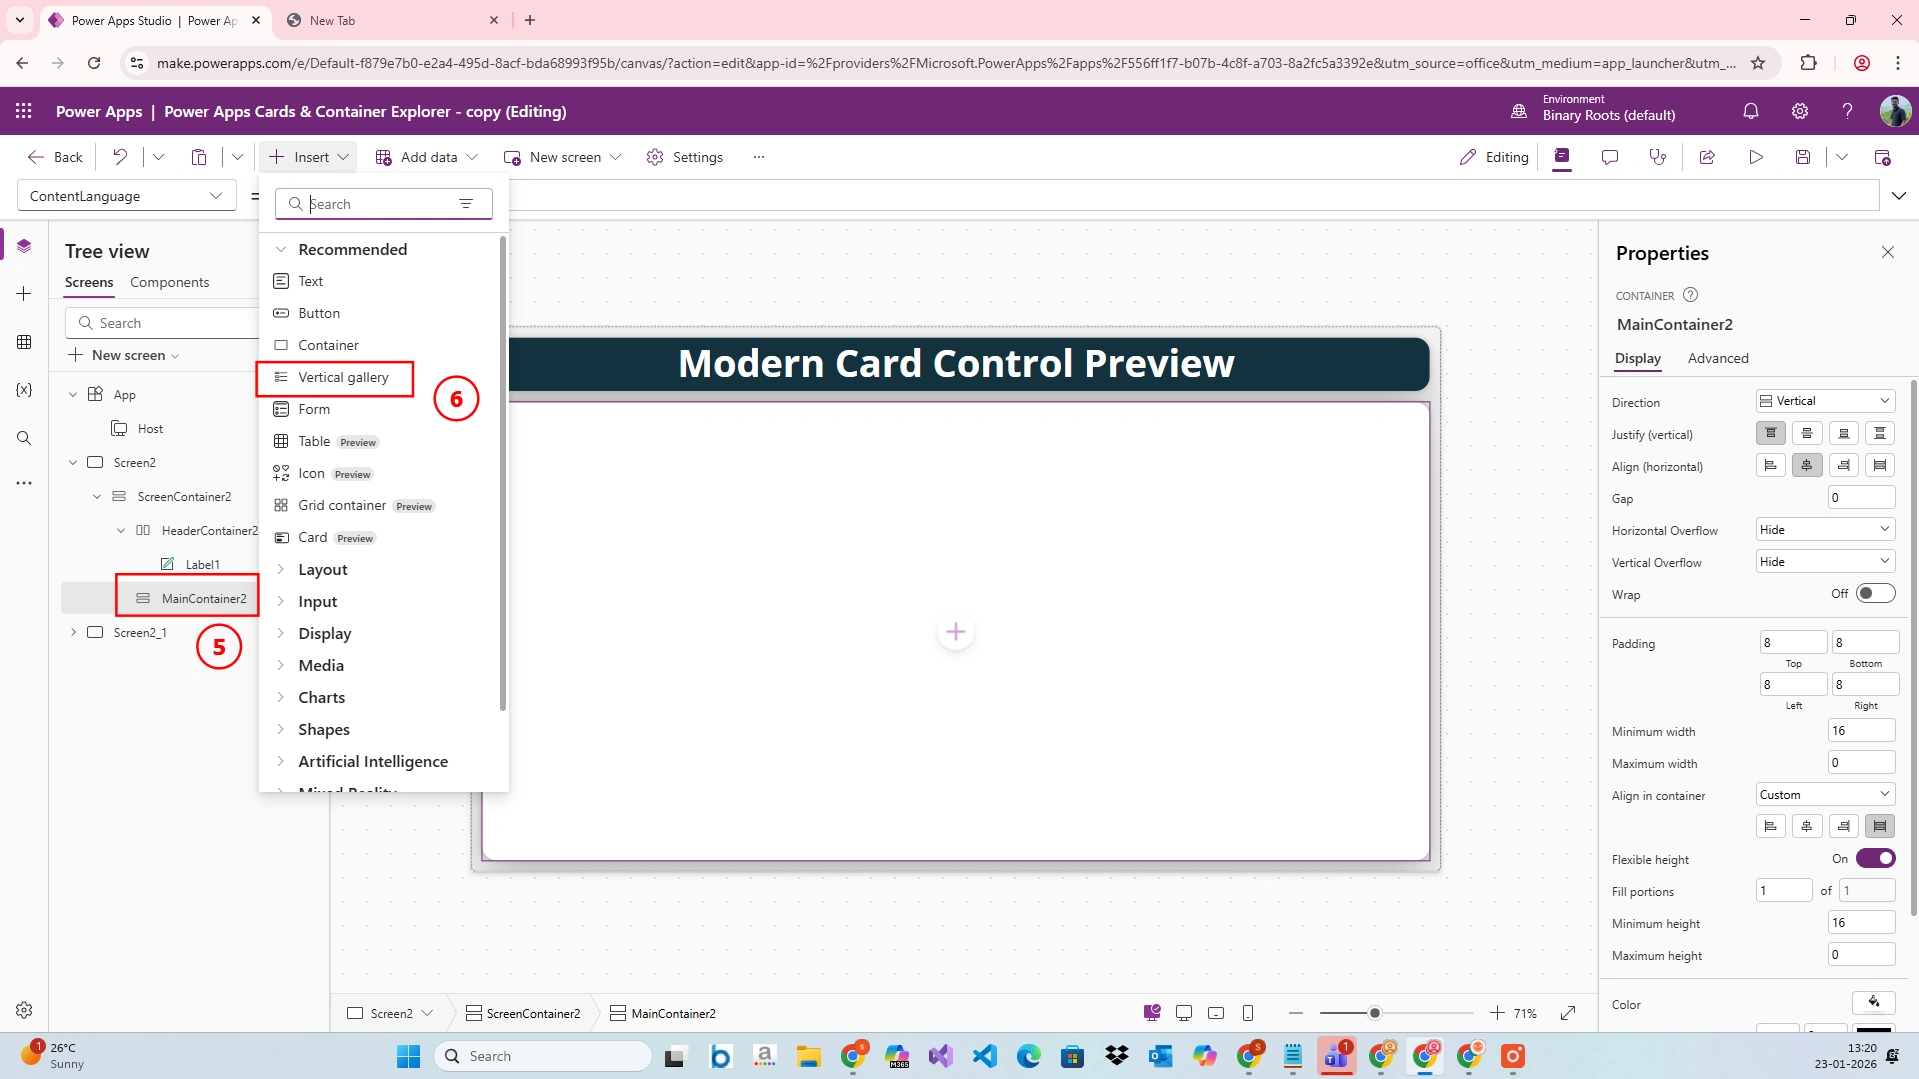
Task: Select Justify vertical center option
Action: (x=1807, y=433)
